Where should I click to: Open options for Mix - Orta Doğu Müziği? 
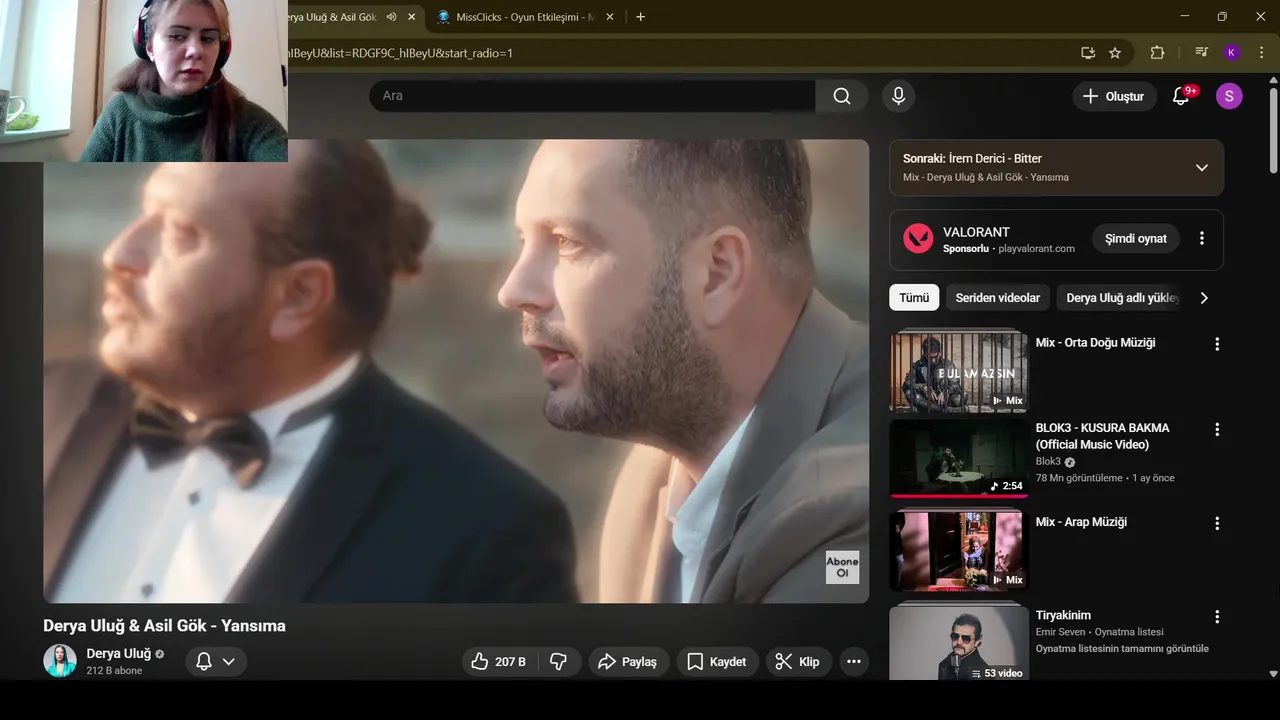pos(1217,344)
